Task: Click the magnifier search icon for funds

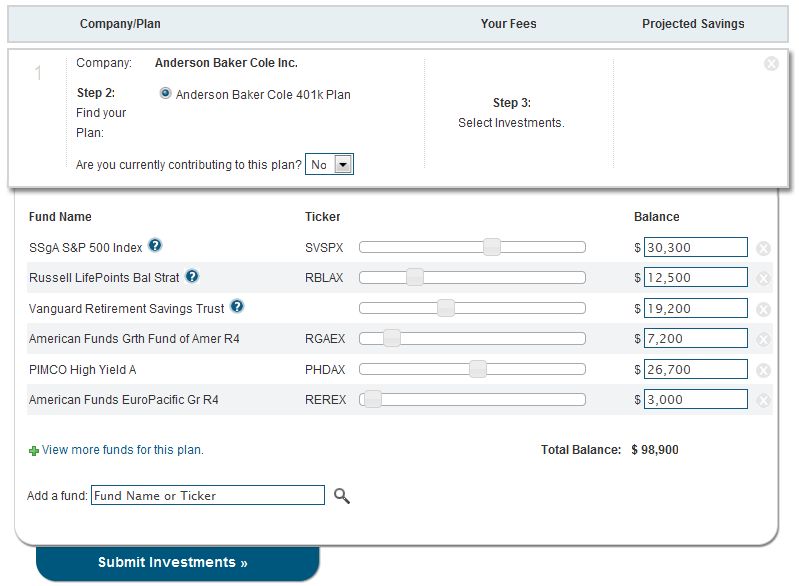Action: 341,496
